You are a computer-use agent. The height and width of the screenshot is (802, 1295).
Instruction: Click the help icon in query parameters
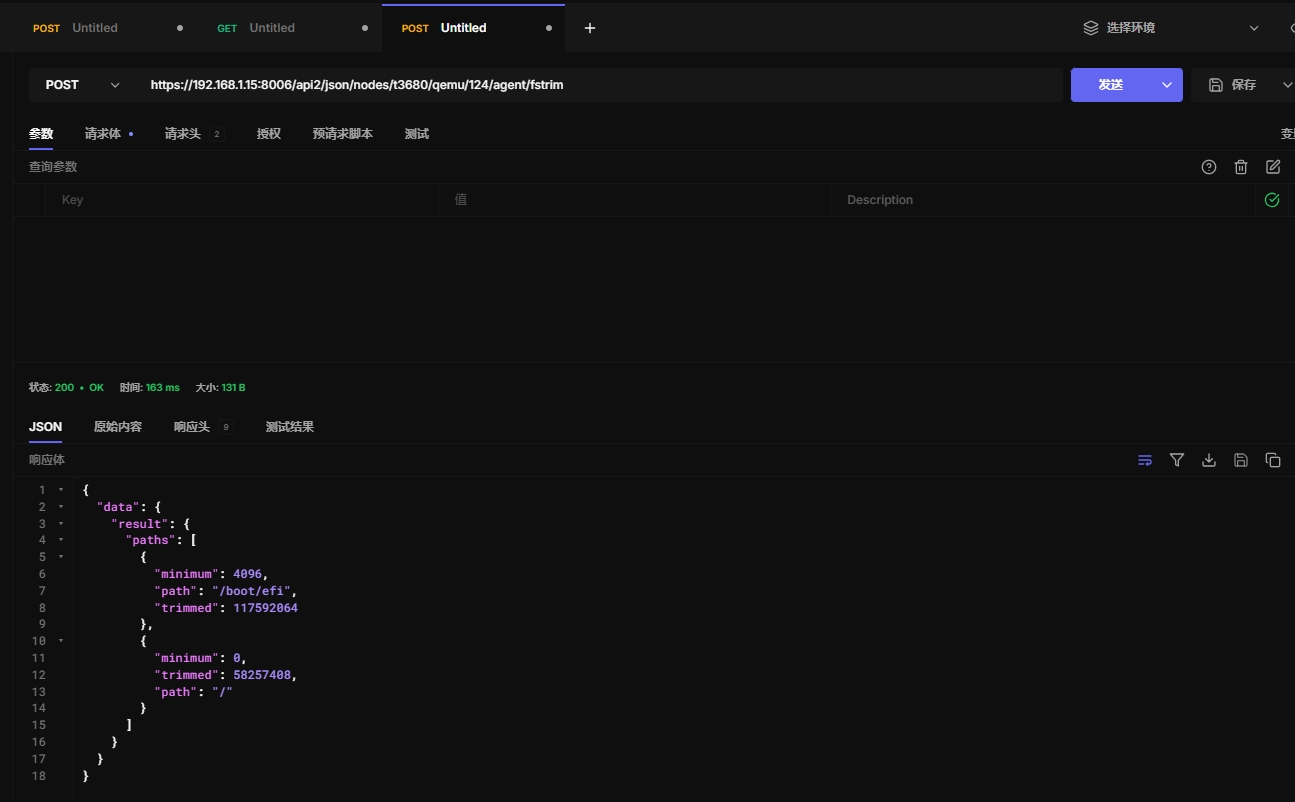coord(1209,167)
